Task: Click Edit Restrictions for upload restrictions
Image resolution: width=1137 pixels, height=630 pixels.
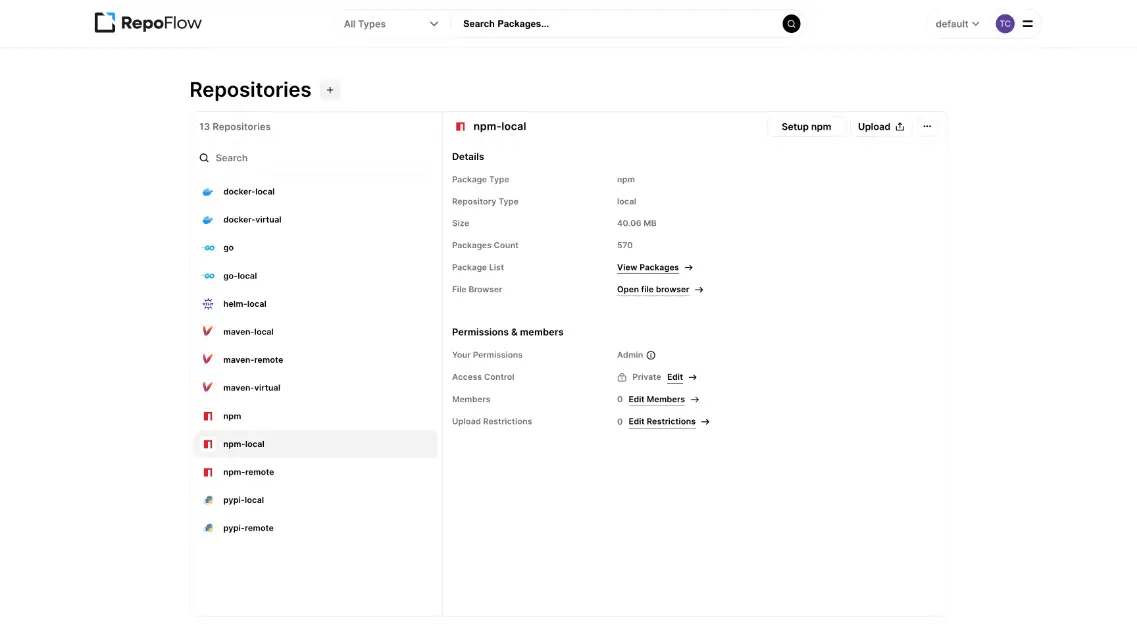Action: [x=662, y=421]
